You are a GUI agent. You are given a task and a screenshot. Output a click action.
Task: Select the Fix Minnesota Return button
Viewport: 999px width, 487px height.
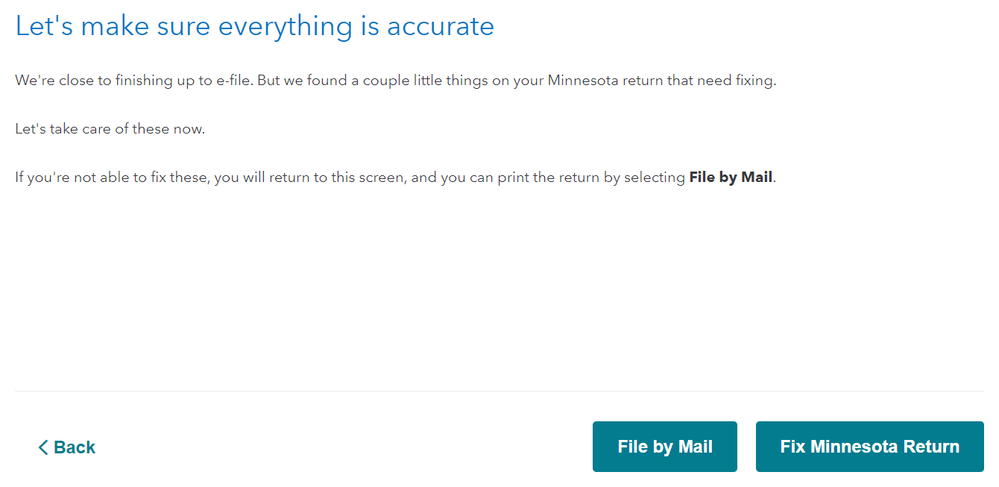870,446
